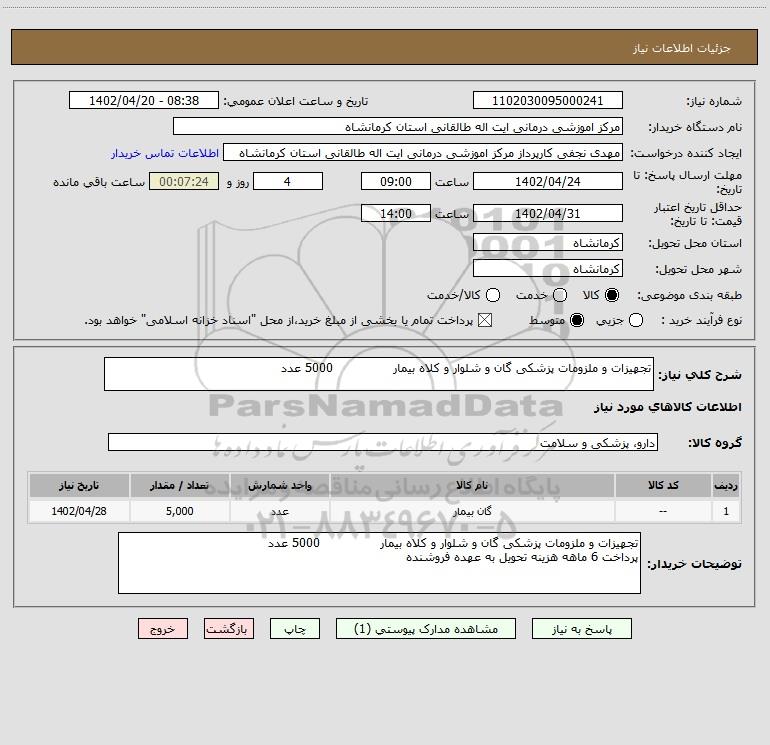The height and width of the screenshot is (745, 770).
Task: Click the پاسخ به نیاز button
Action: click(x=581, y=629)
